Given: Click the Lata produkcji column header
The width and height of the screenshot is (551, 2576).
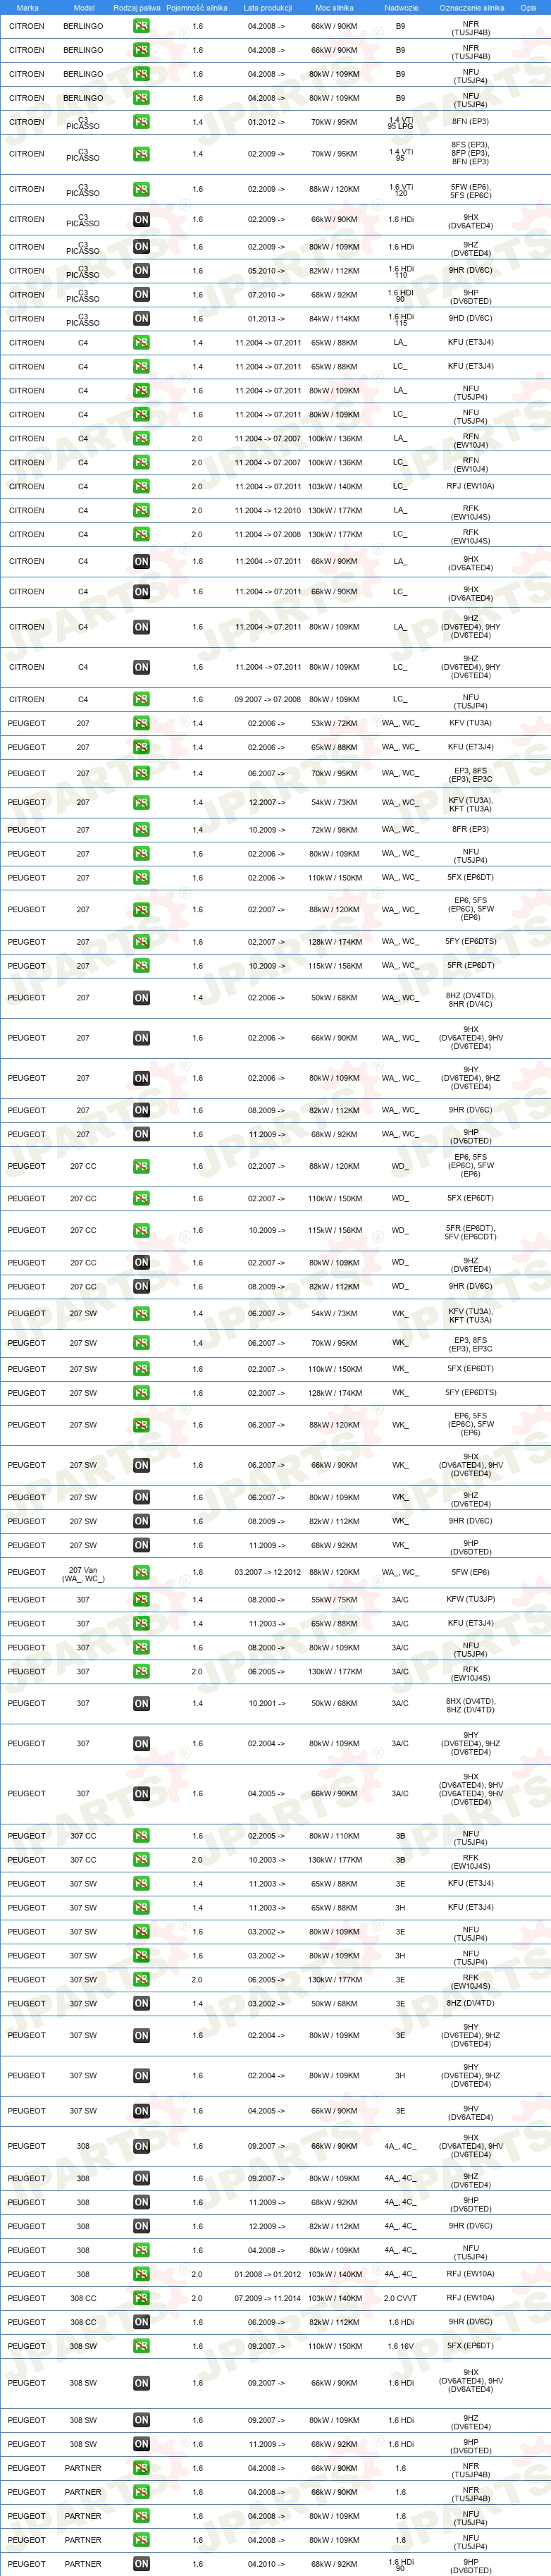Looking at the screenshot, I should click(267, 8).
